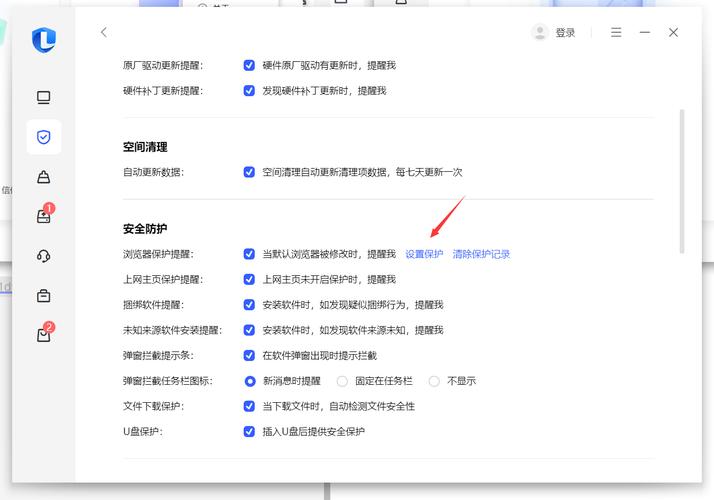Screen dimensions: 714x500
Task: Click the 登录 login link
Action: 565,33
